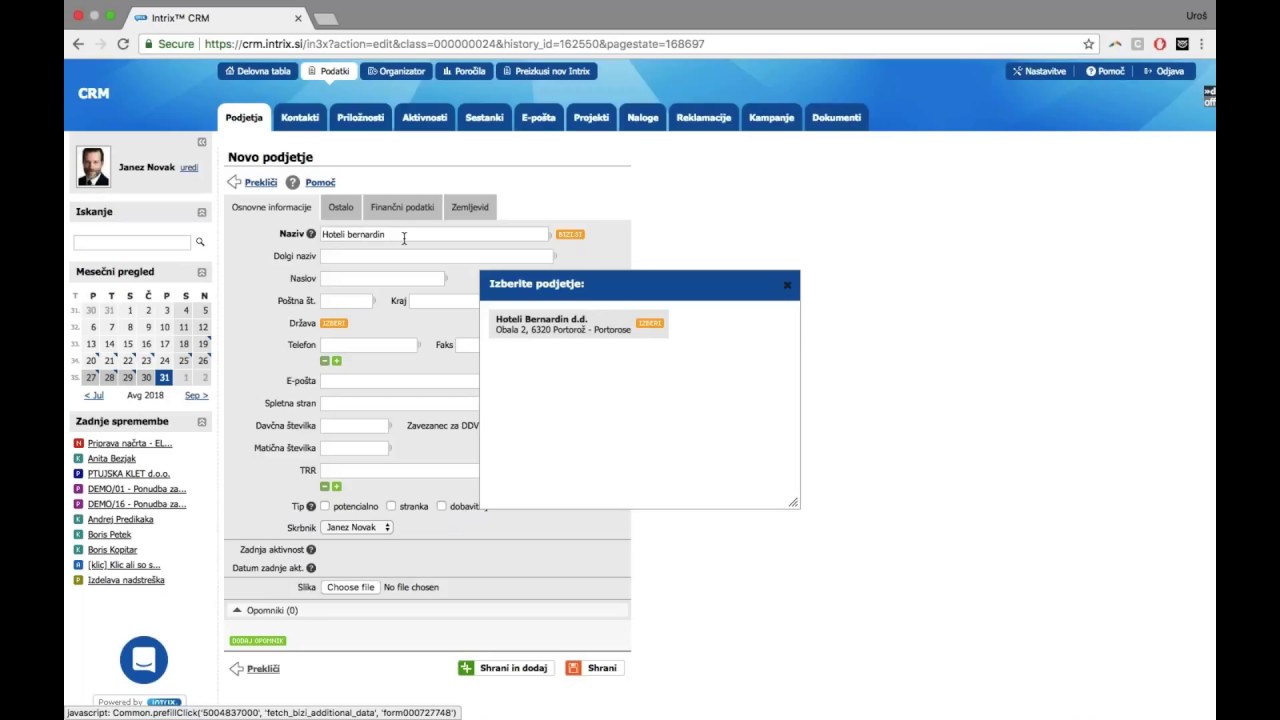Open the Dokumenti tab
The height and width of the screenshot is (720, 1280).
pyautogui.click(x=836, y=117)
